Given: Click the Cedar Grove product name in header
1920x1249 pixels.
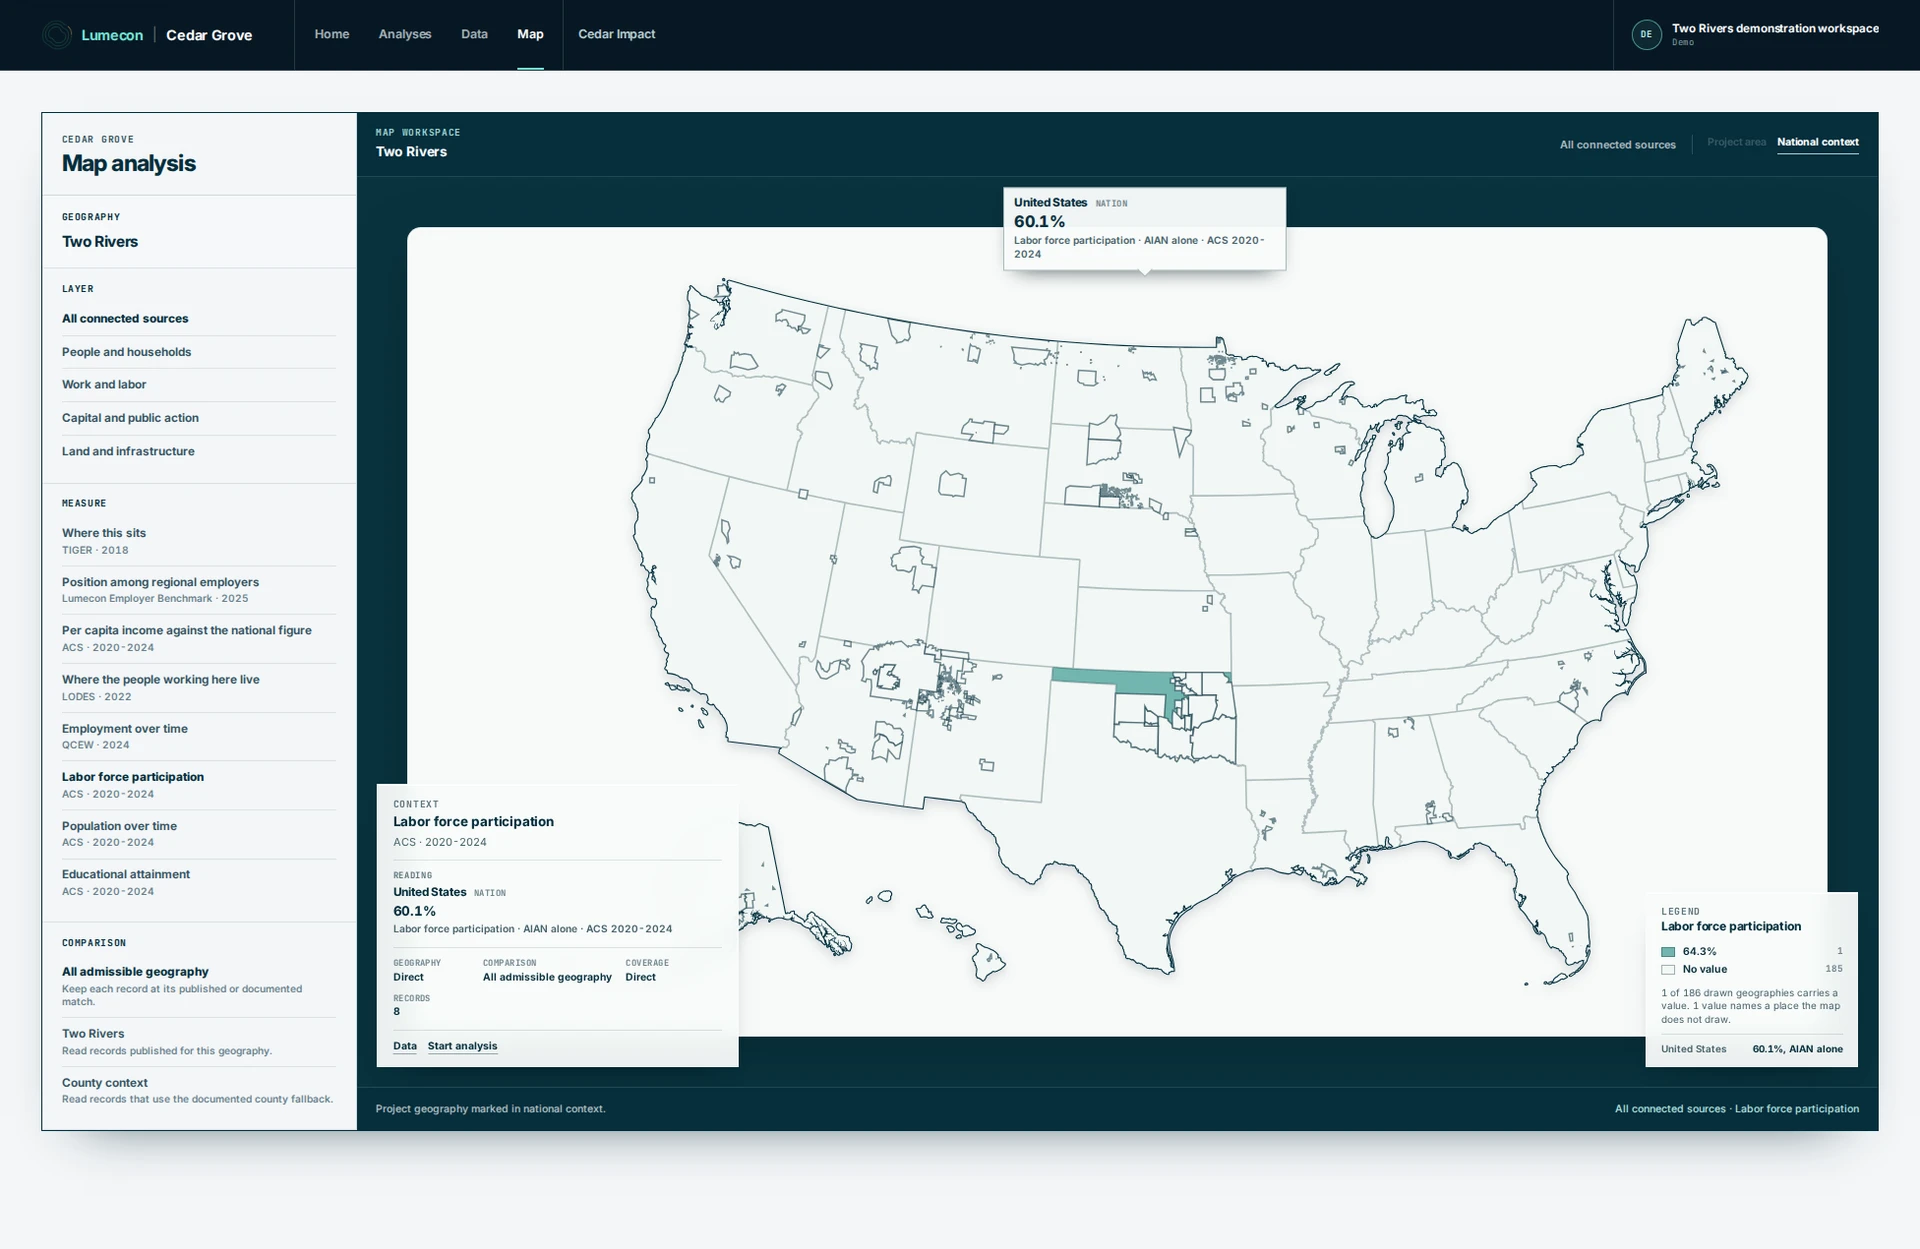Looking at the screenshot, I should (209, 35).
